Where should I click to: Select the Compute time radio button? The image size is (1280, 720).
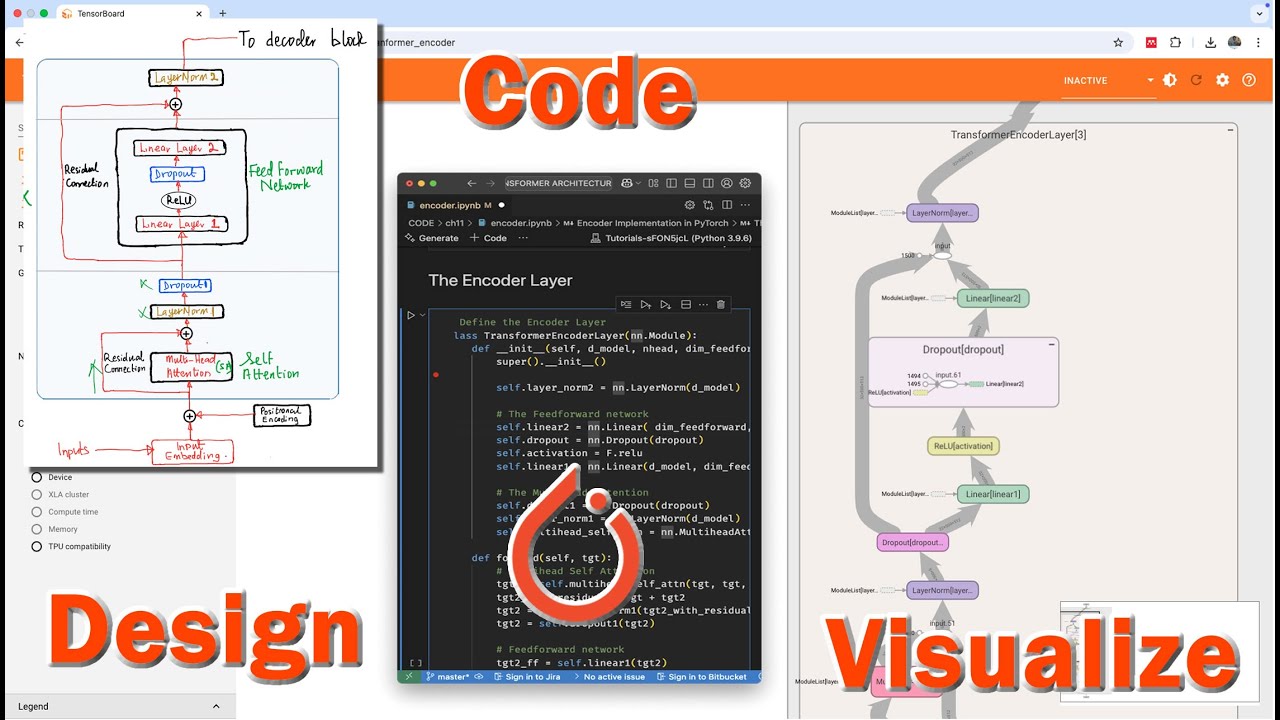click(37, 512)
